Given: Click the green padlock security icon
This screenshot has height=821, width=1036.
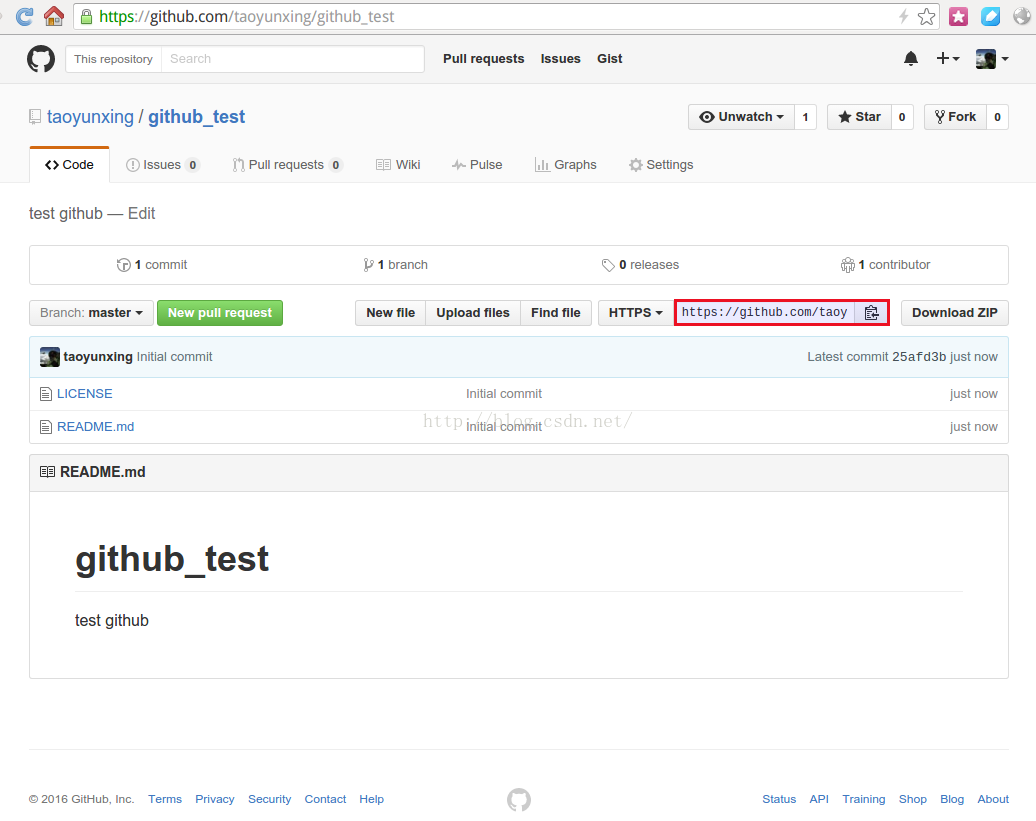Looking at the screenshot, I should [87, 17].
